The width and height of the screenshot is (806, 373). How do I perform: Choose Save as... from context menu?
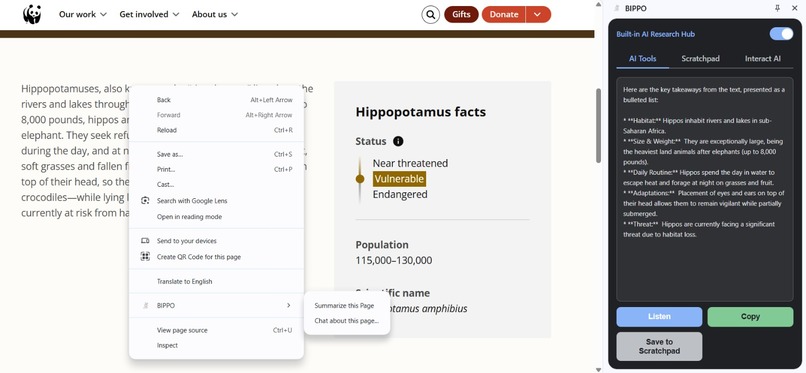click(x=216, y=154)
